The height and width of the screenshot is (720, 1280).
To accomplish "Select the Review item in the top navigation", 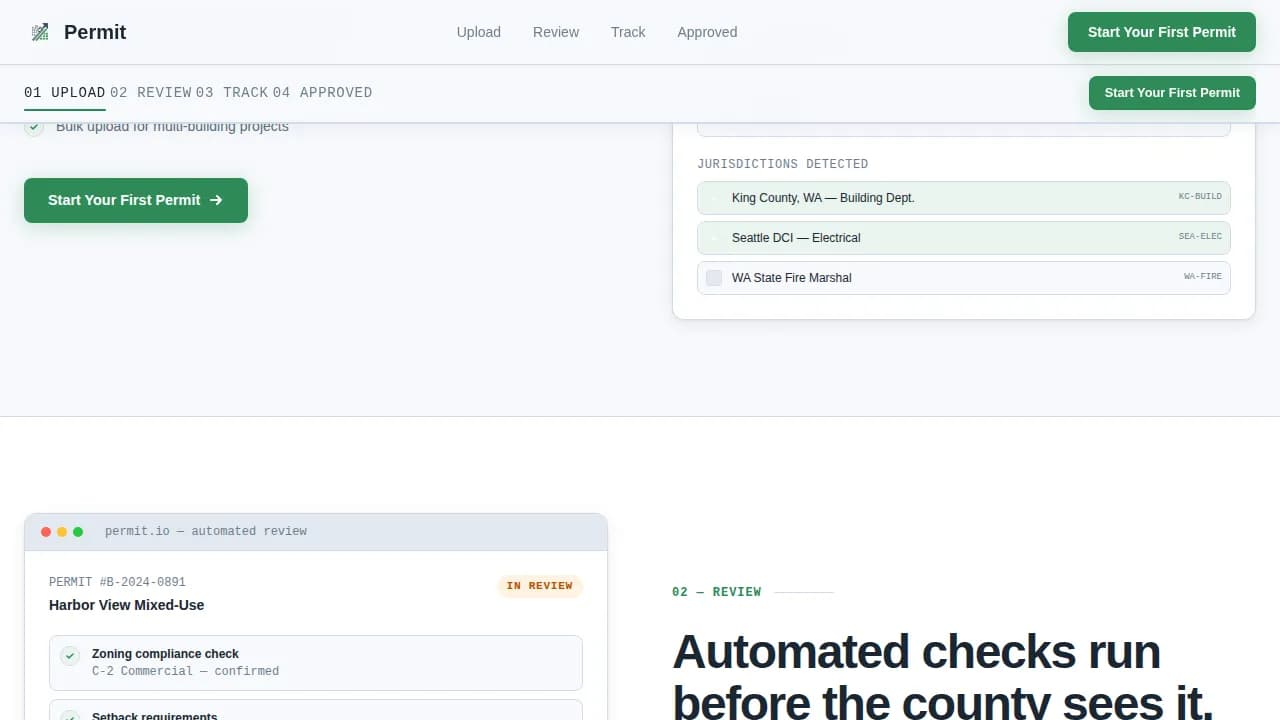I will coord(555,32).
